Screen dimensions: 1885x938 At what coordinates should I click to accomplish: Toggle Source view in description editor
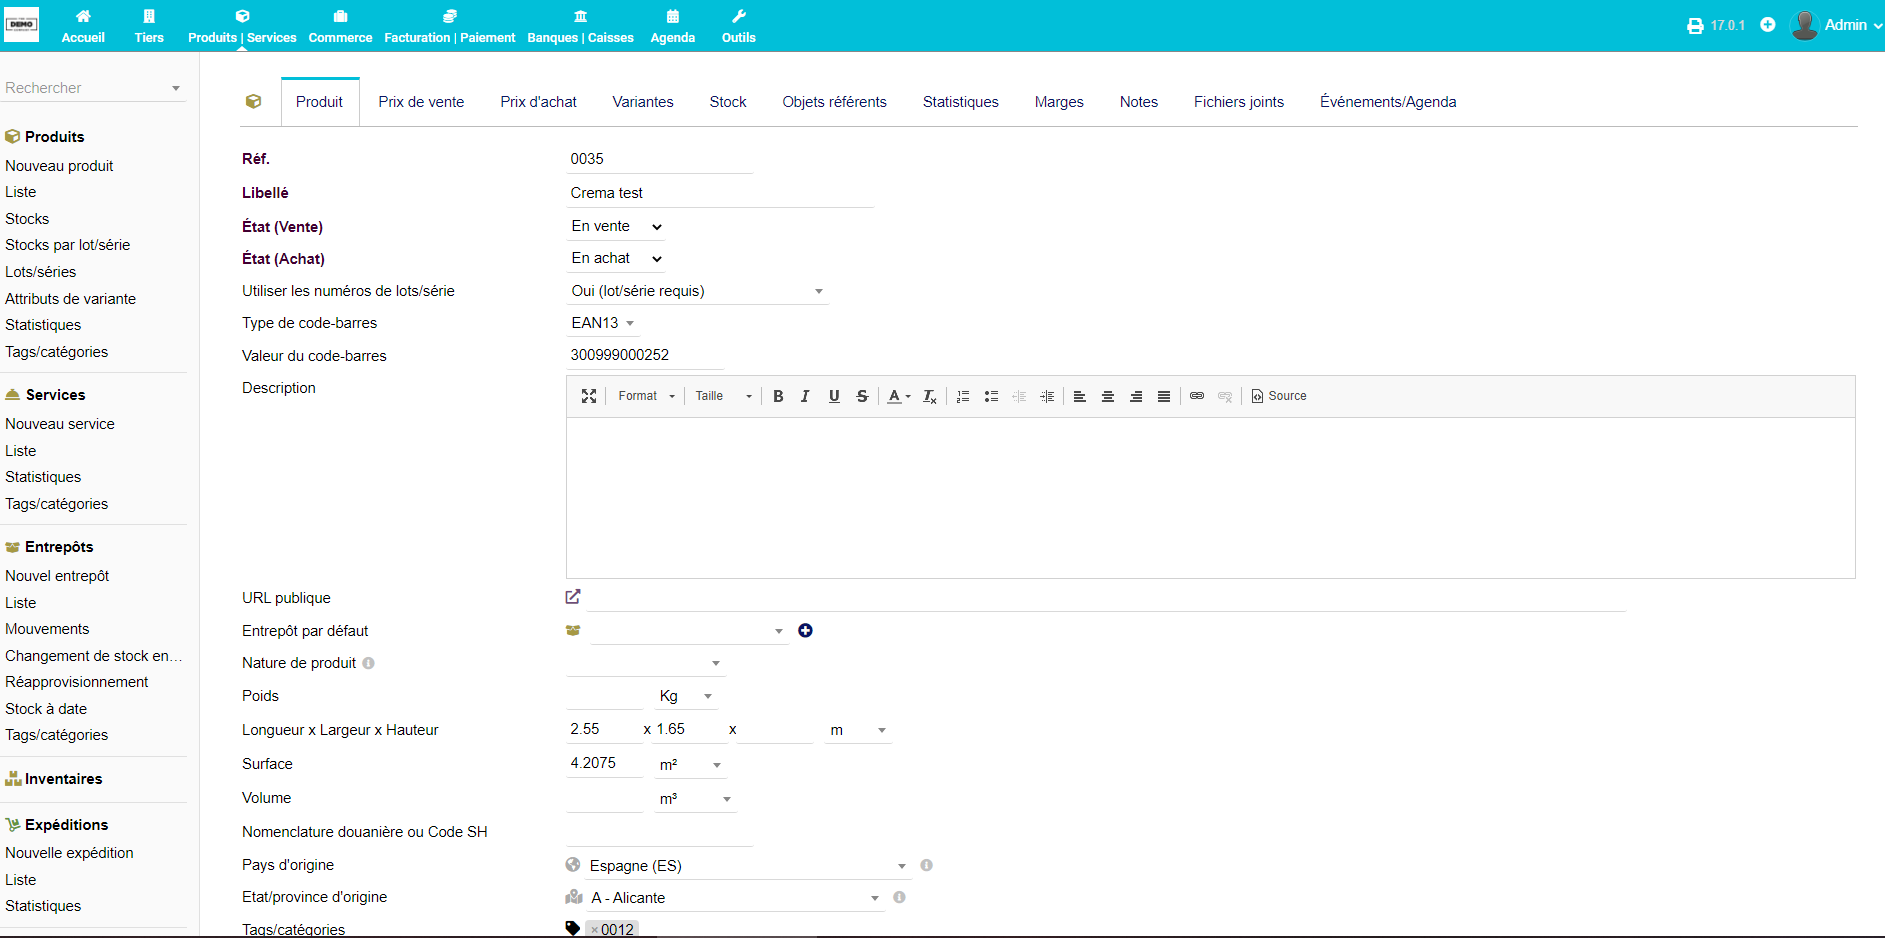coord(1279,396)
